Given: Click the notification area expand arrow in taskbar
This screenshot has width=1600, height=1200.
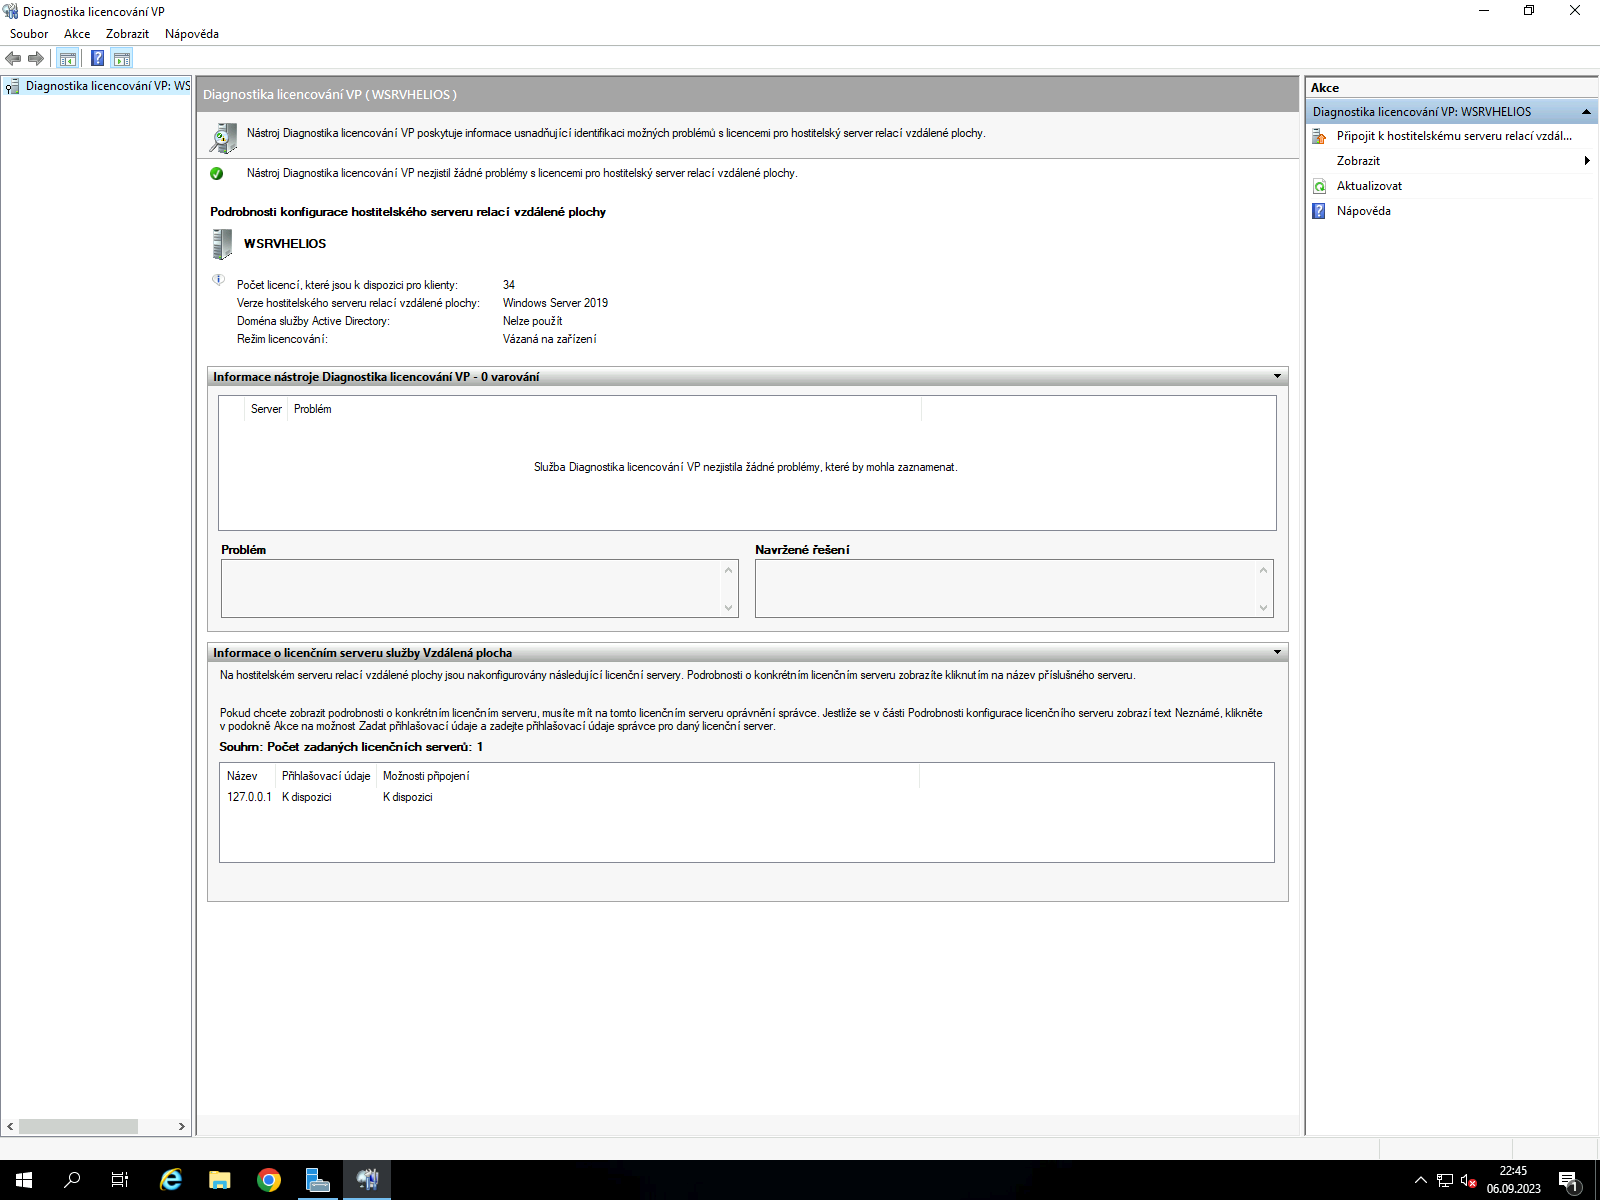Looking at the screenshot, I should point(1420,1180).
